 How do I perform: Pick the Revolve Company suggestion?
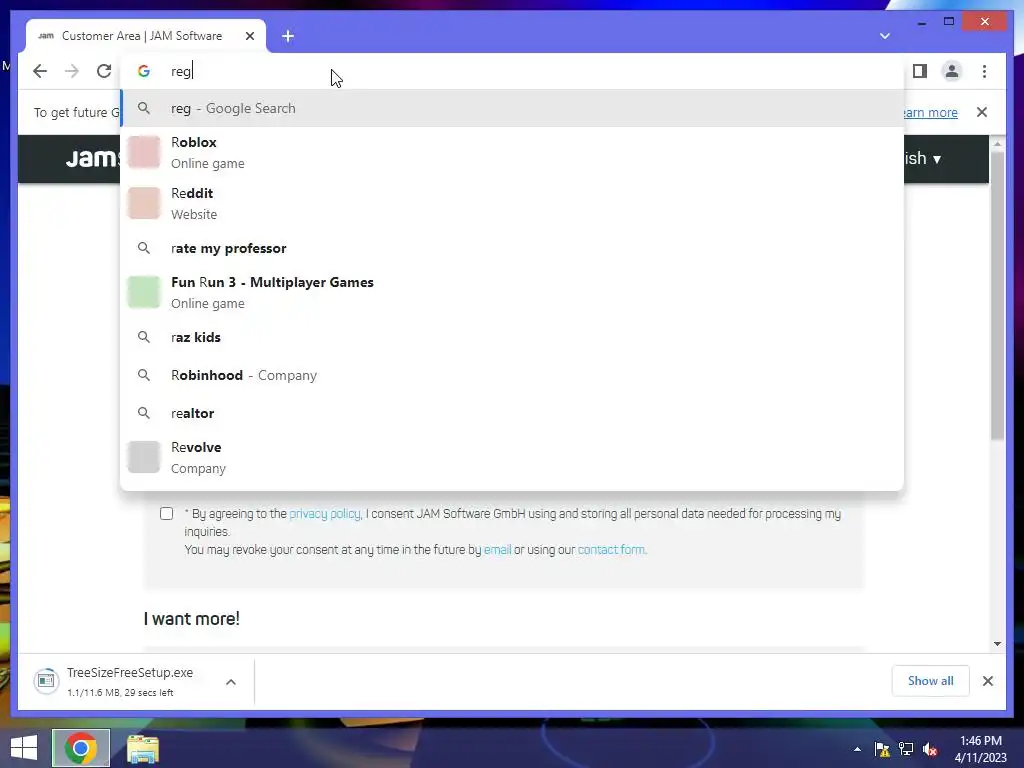click(513, 457)
